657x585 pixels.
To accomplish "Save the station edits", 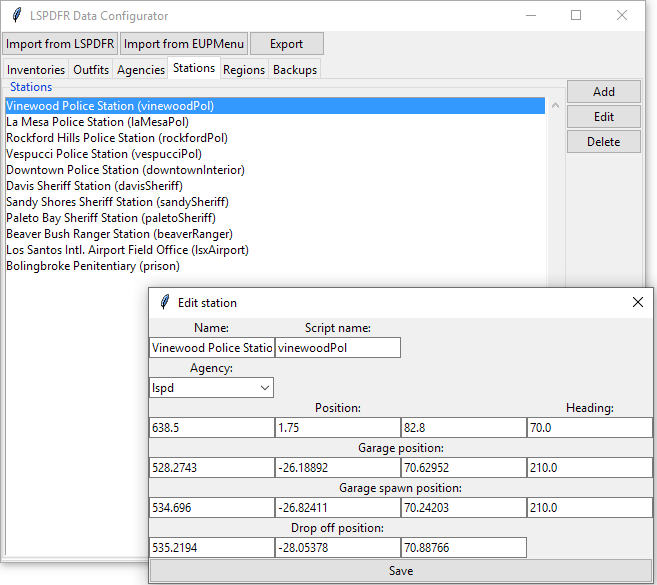I will tap(400, 571).
